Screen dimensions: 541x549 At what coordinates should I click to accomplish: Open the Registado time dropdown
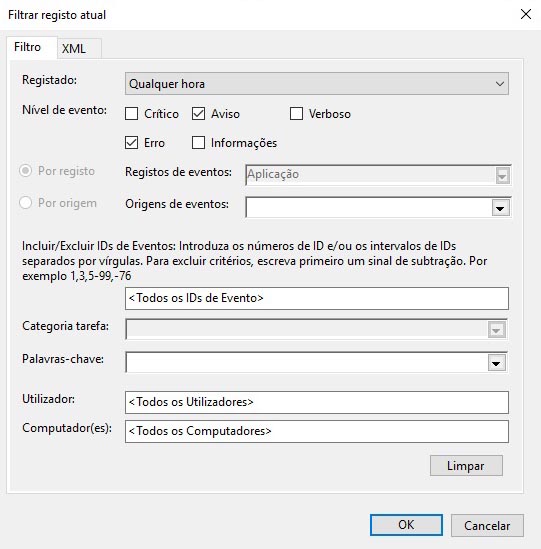pyautogui.click(x=317, y=84)
